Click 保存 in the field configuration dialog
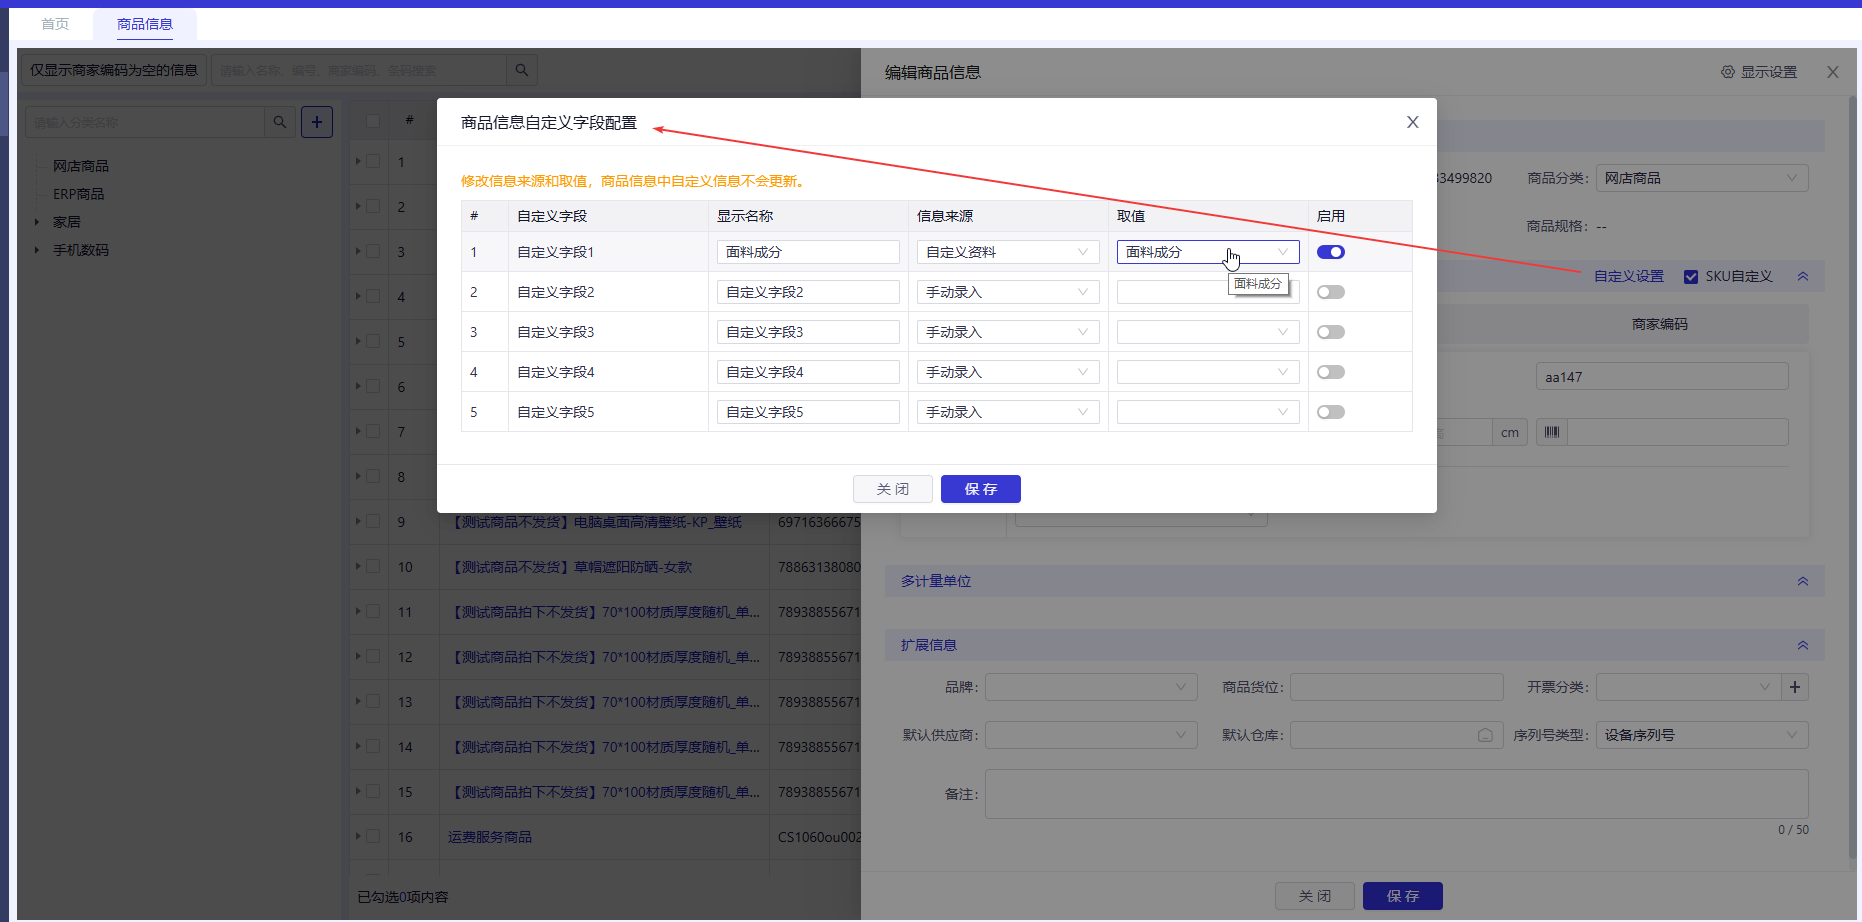 point(981,489)
